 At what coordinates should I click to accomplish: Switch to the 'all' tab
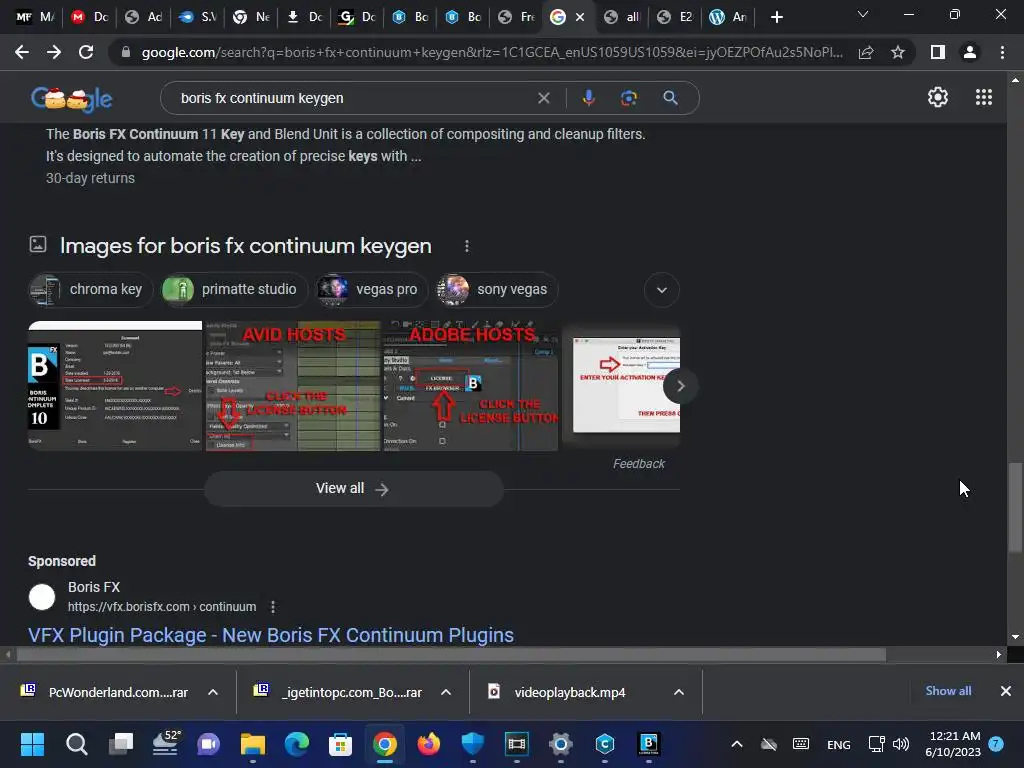622,17
